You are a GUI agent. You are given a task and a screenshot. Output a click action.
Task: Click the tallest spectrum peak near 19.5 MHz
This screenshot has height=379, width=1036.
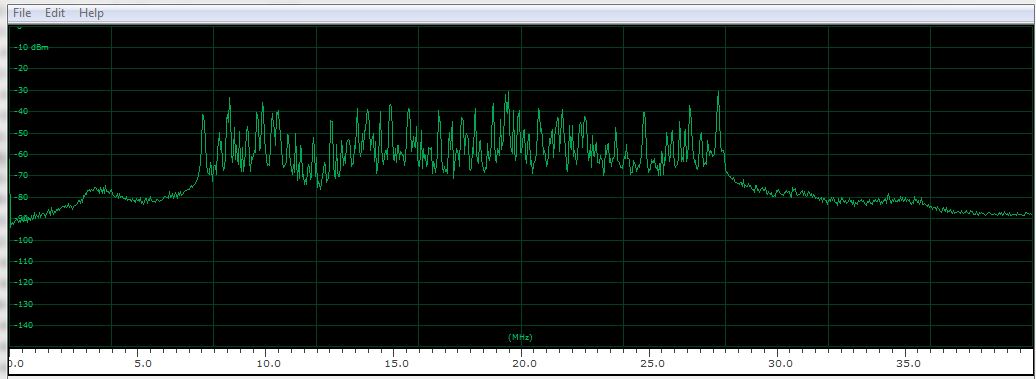[x=507, y=94]
